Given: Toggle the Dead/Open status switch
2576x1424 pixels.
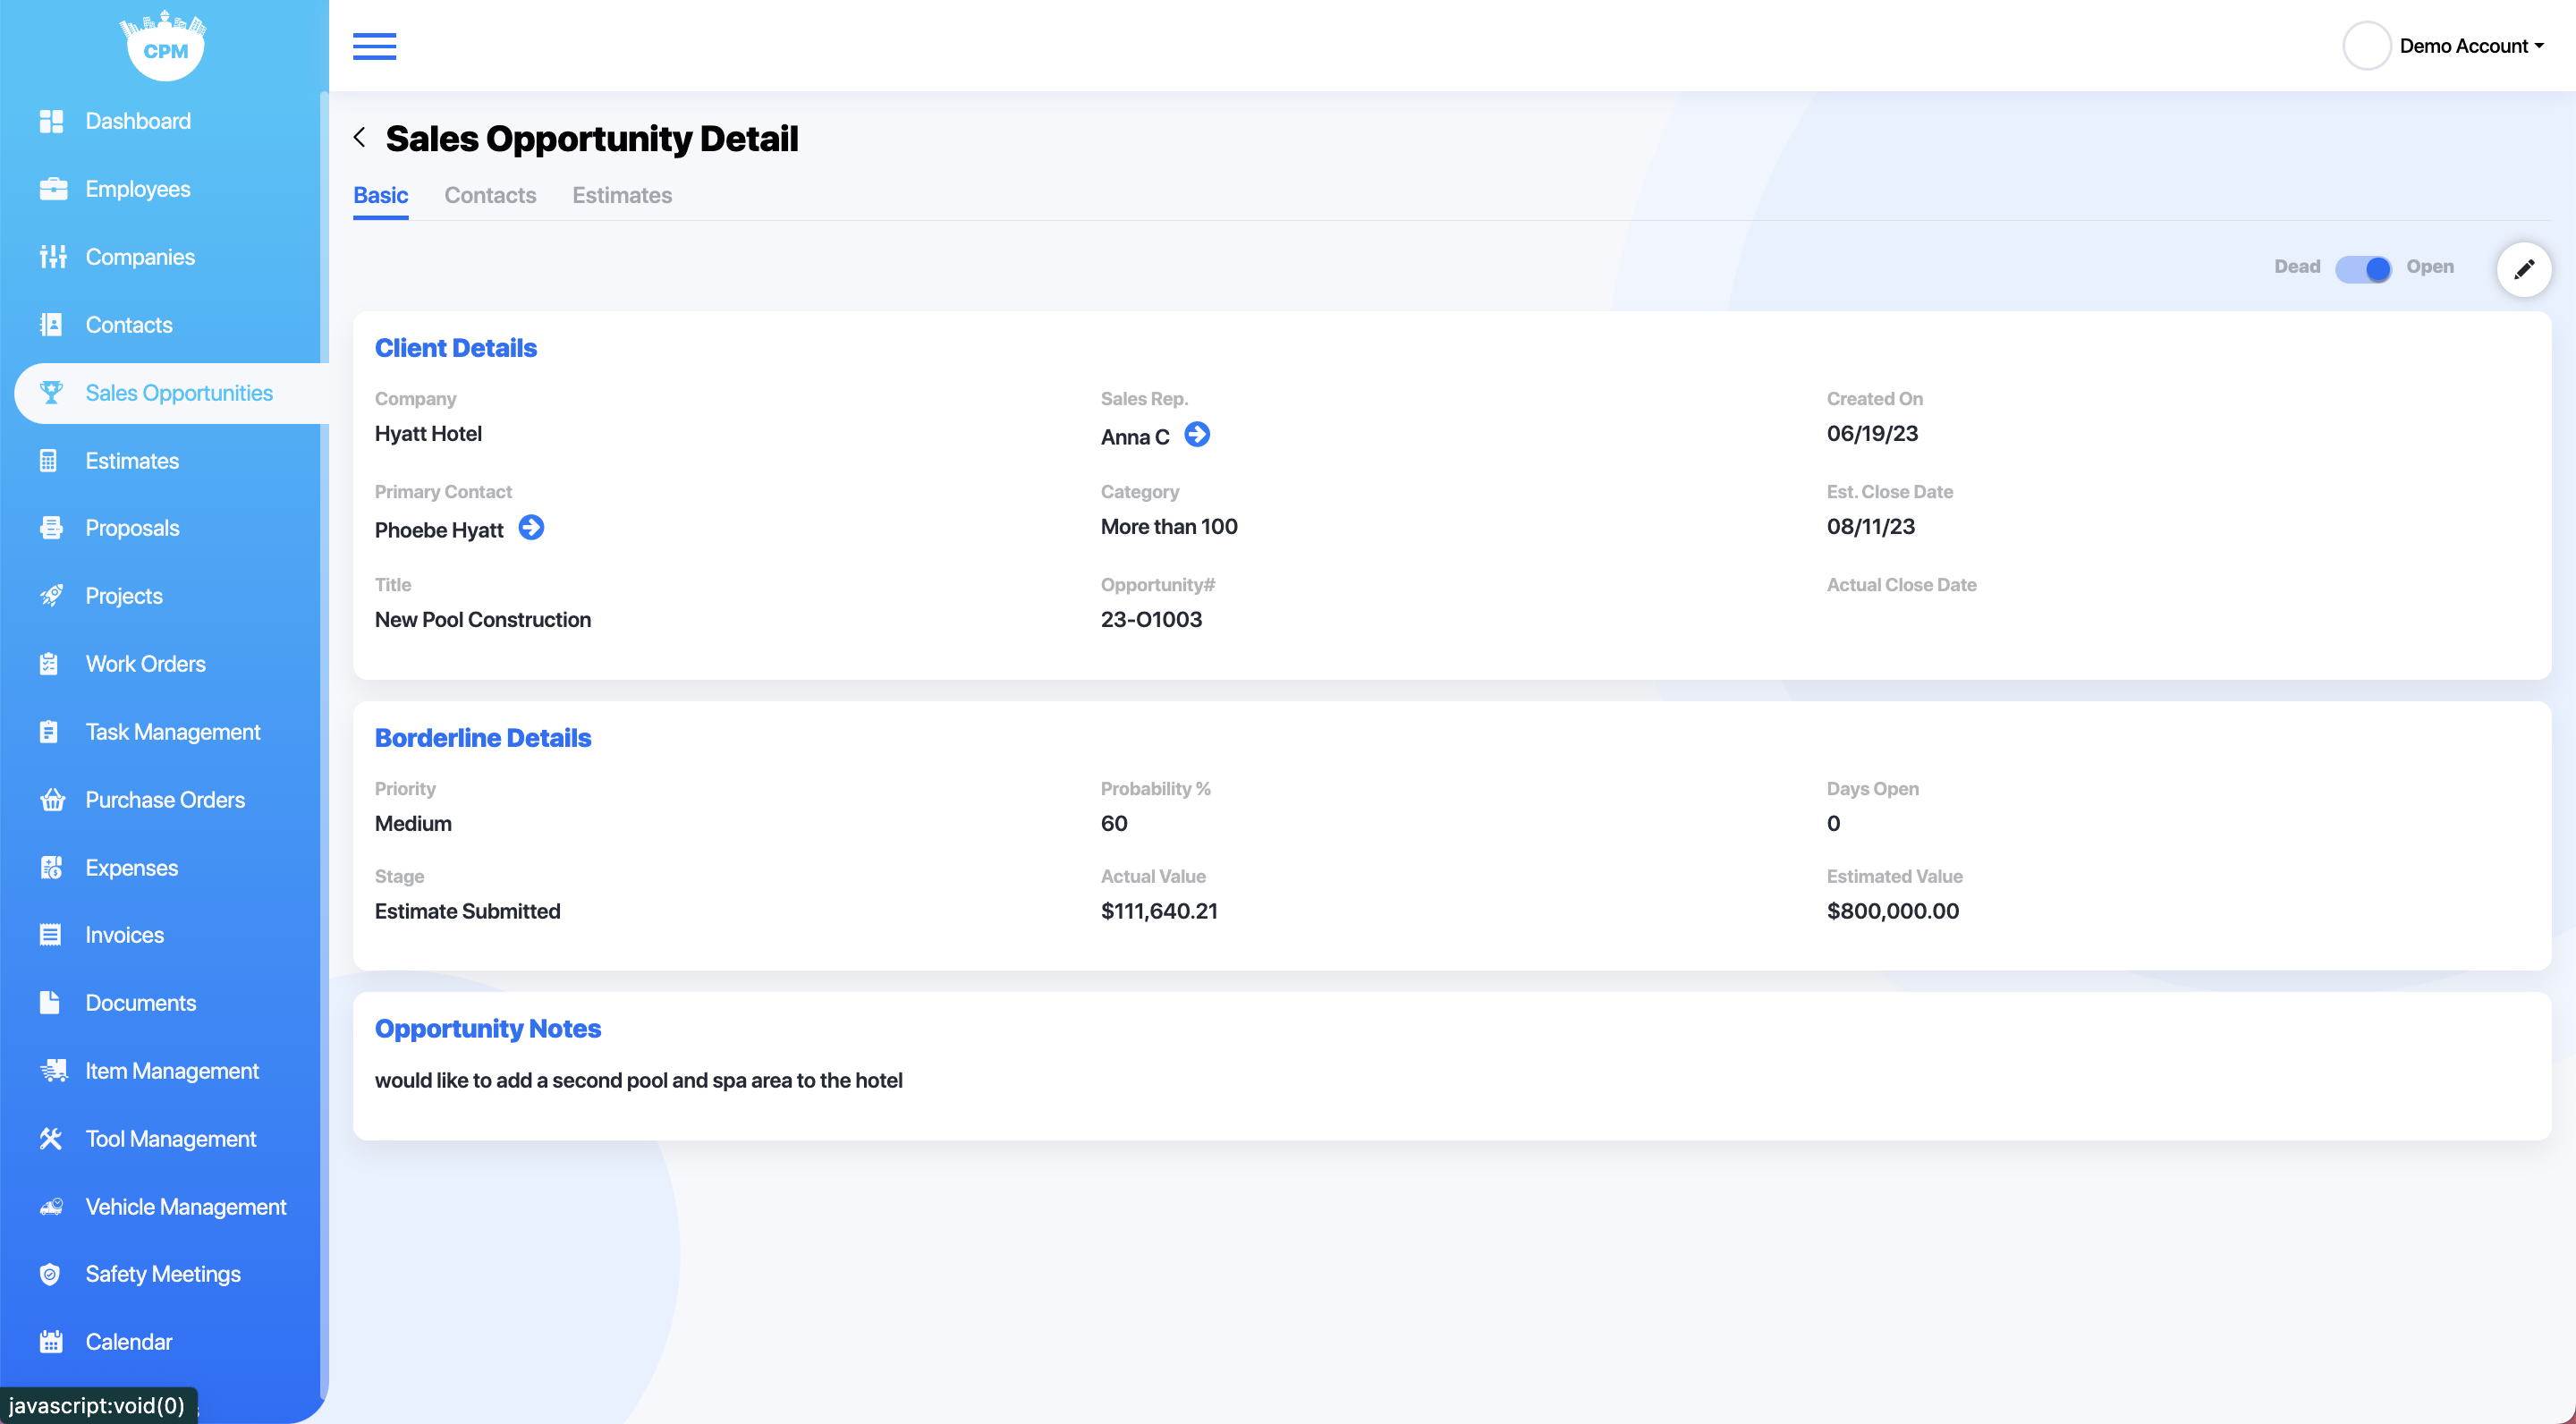Looking at the screenshot, I should (x=2363, y=268).
